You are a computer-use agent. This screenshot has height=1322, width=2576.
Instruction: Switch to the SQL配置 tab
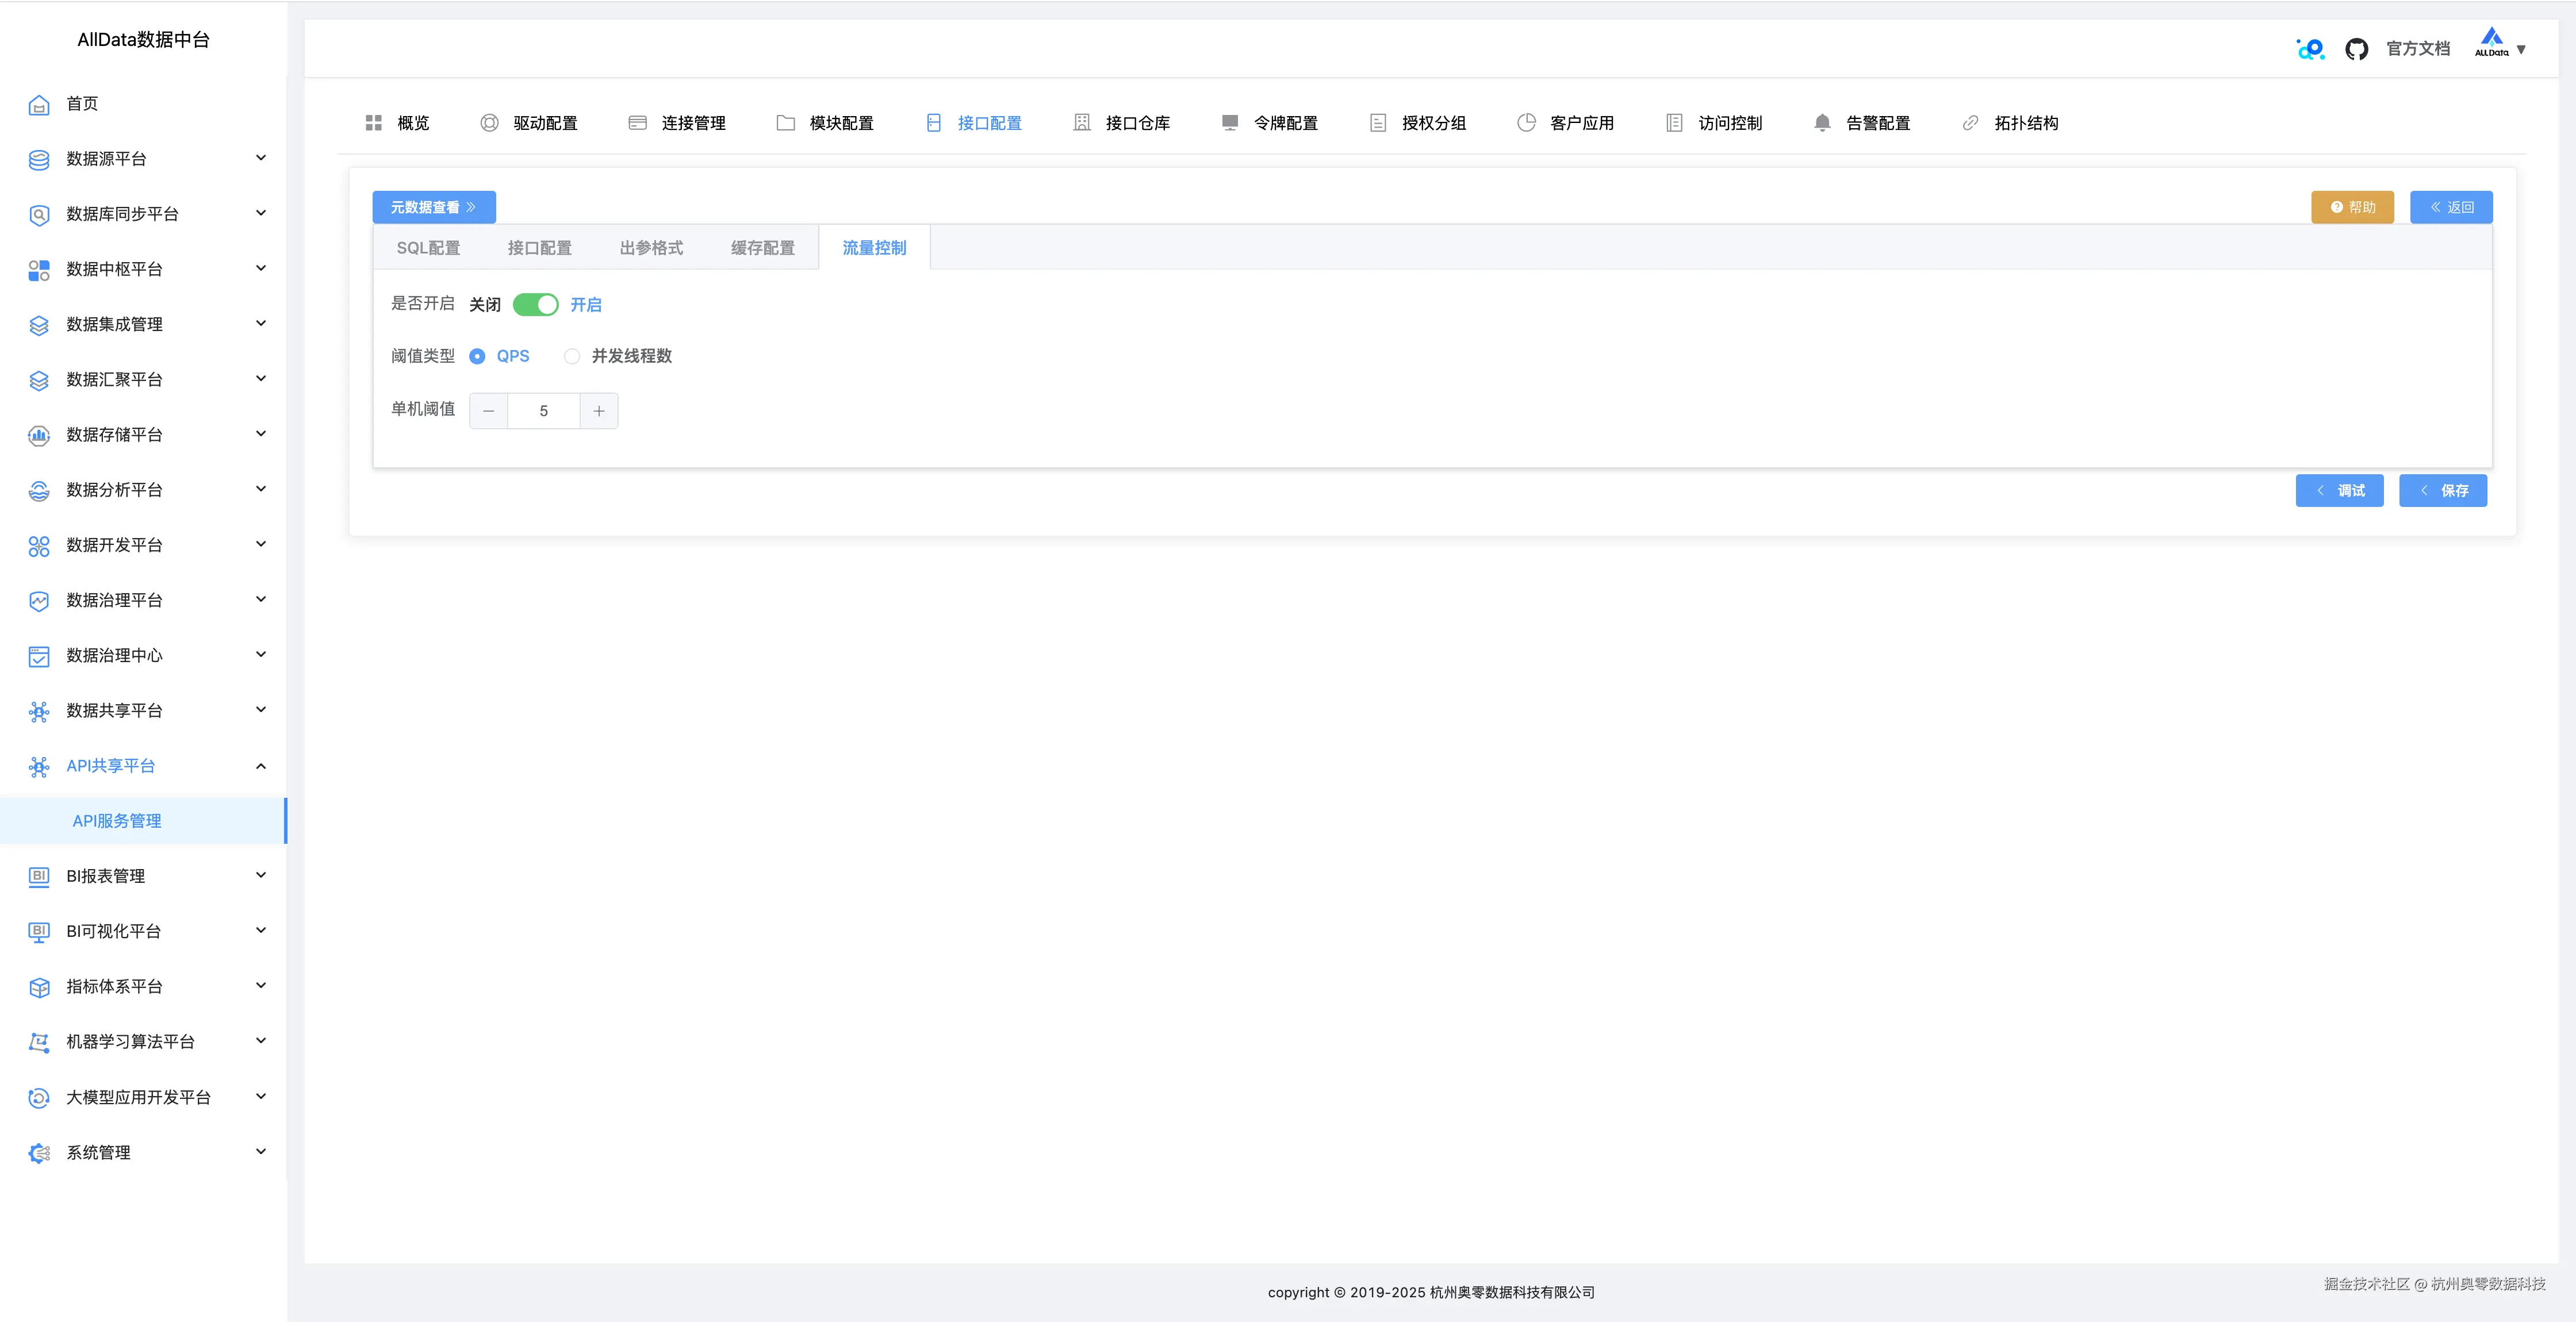point(428,248)
